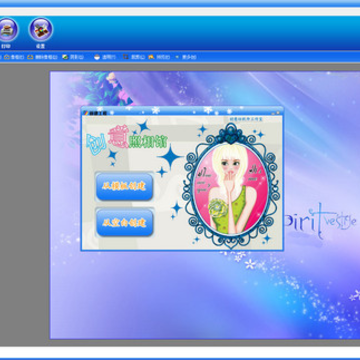360x360 pixels.
Task: Click the yellow picture icon in the secondary toolbar
Action: click(x=151, y=57)
